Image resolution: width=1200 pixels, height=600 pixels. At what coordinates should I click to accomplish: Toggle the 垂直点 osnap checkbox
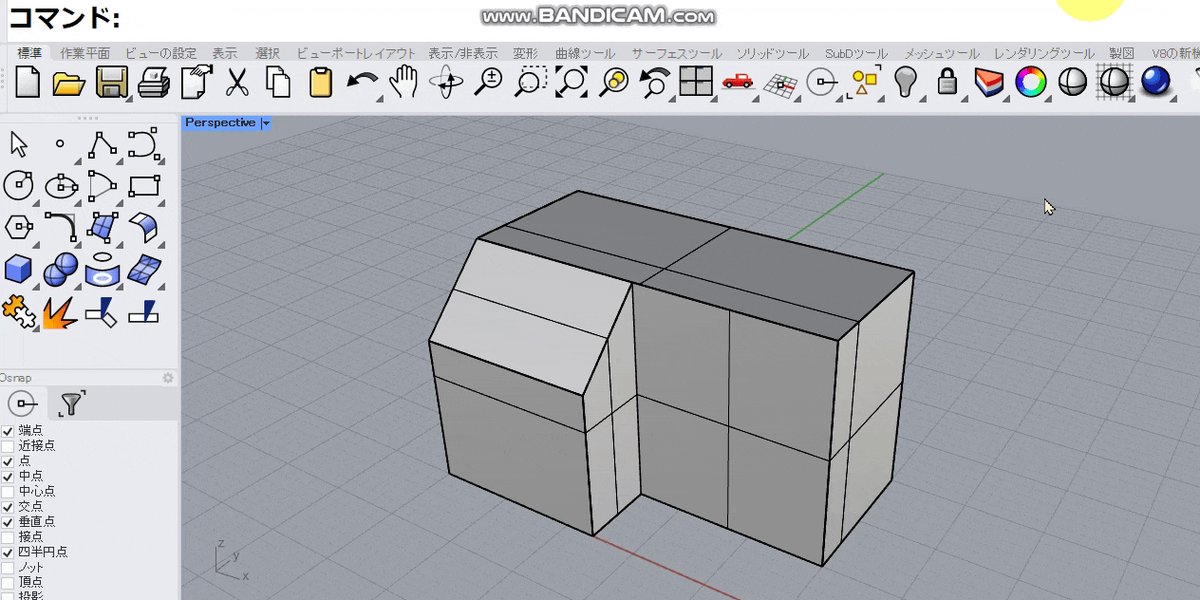point(8,521)
